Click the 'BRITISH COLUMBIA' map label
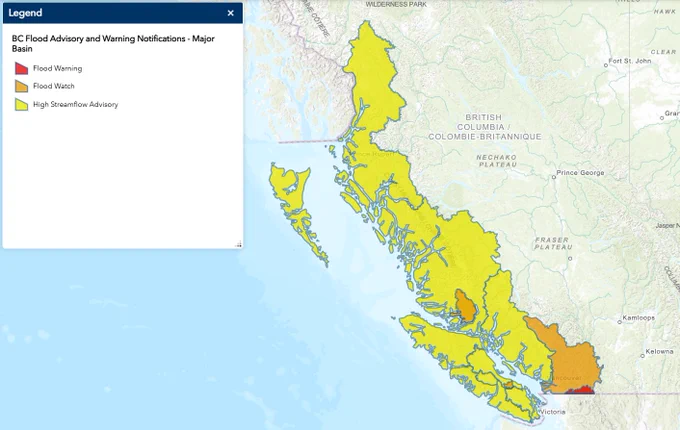The width and height of the screenshot is (680, 430). (x=484, y=127)
